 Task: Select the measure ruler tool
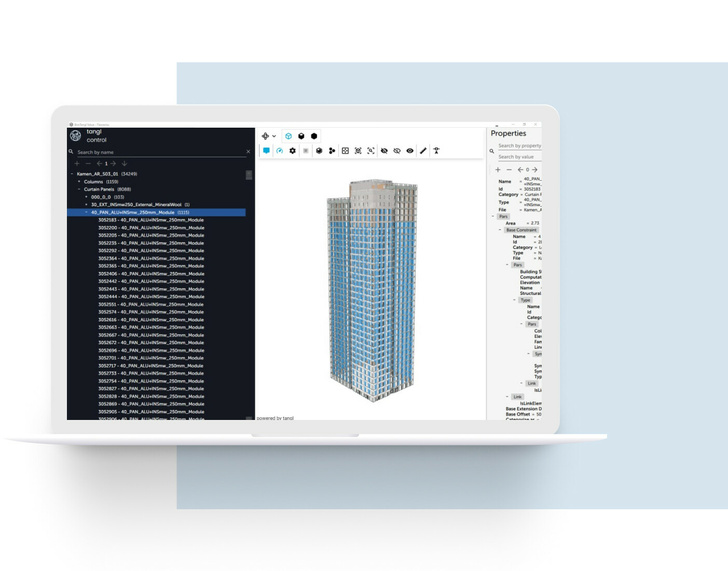pyautogui.click(x=423, y=151)
